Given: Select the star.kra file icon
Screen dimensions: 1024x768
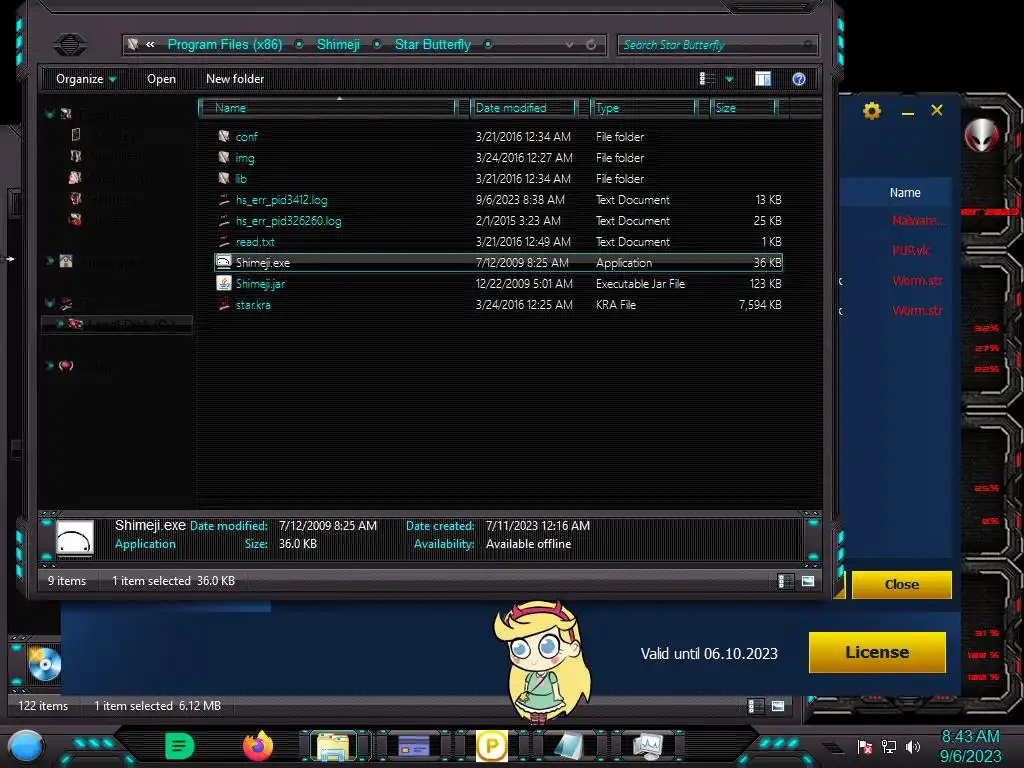Looking at the screenshot, I should pos(224,304).
